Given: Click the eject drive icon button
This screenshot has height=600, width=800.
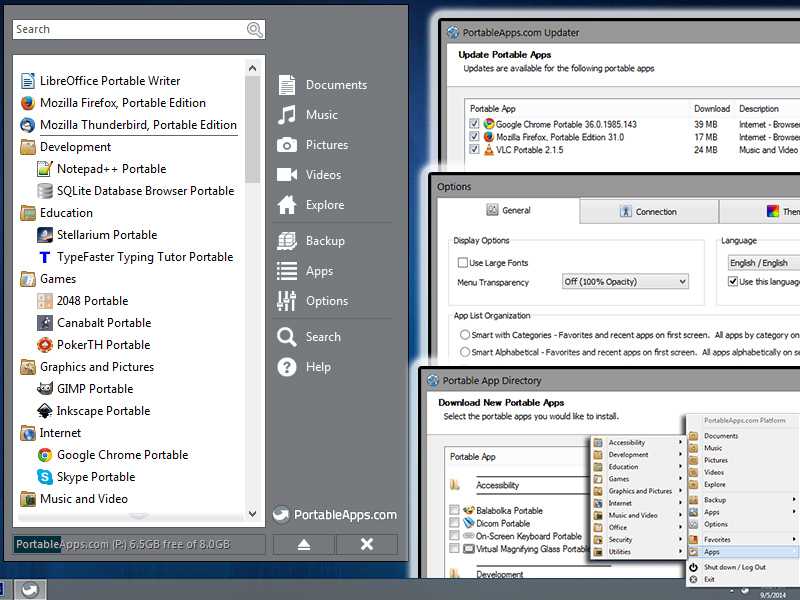Looking at the screenshot, I should coord(300,544).
